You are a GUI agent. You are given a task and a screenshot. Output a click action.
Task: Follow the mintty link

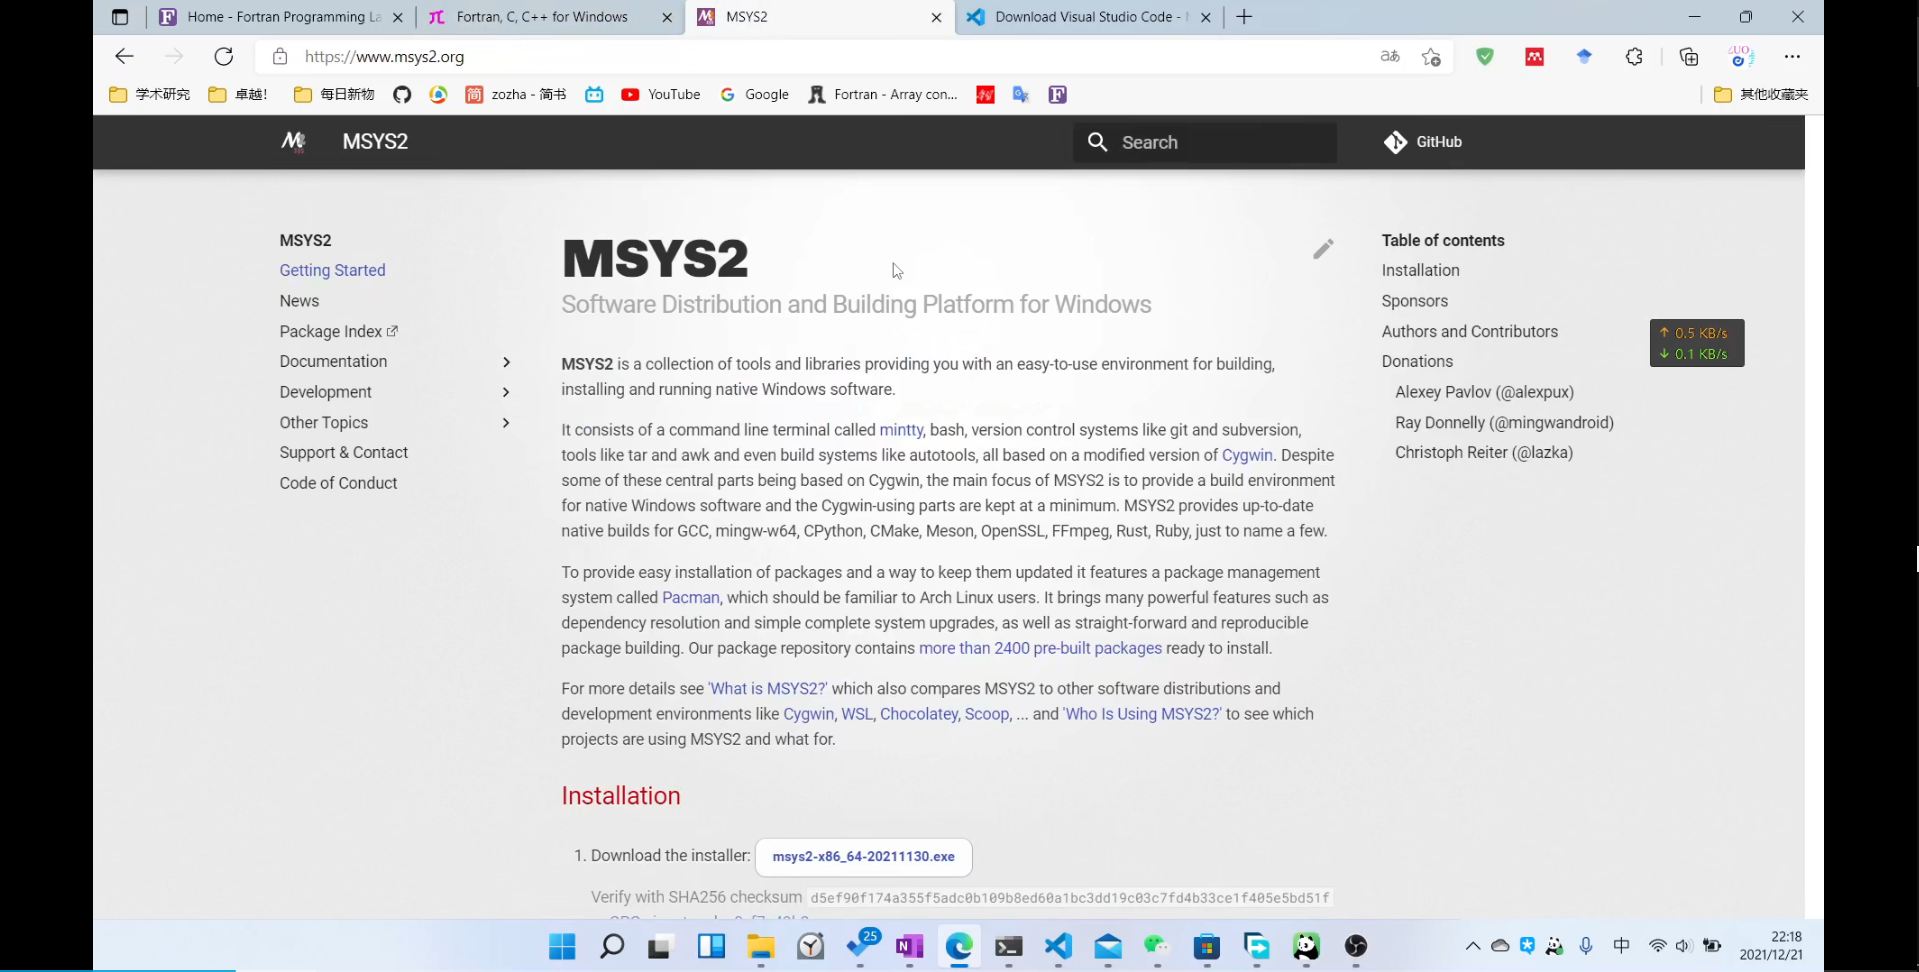[x=901, y=430]
